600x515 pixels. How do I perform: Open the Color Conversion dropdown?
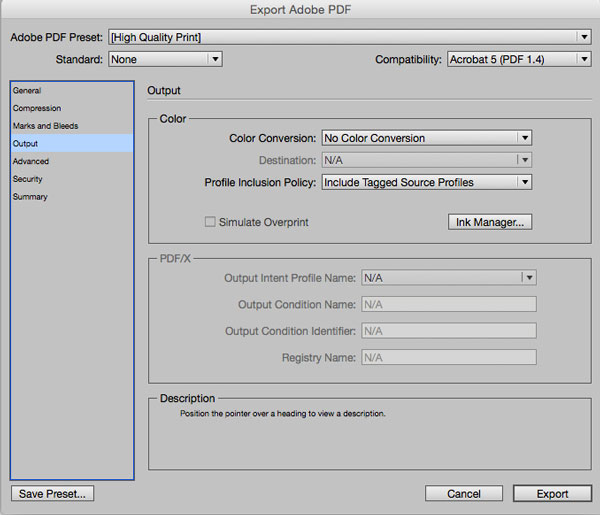[427, 138]
